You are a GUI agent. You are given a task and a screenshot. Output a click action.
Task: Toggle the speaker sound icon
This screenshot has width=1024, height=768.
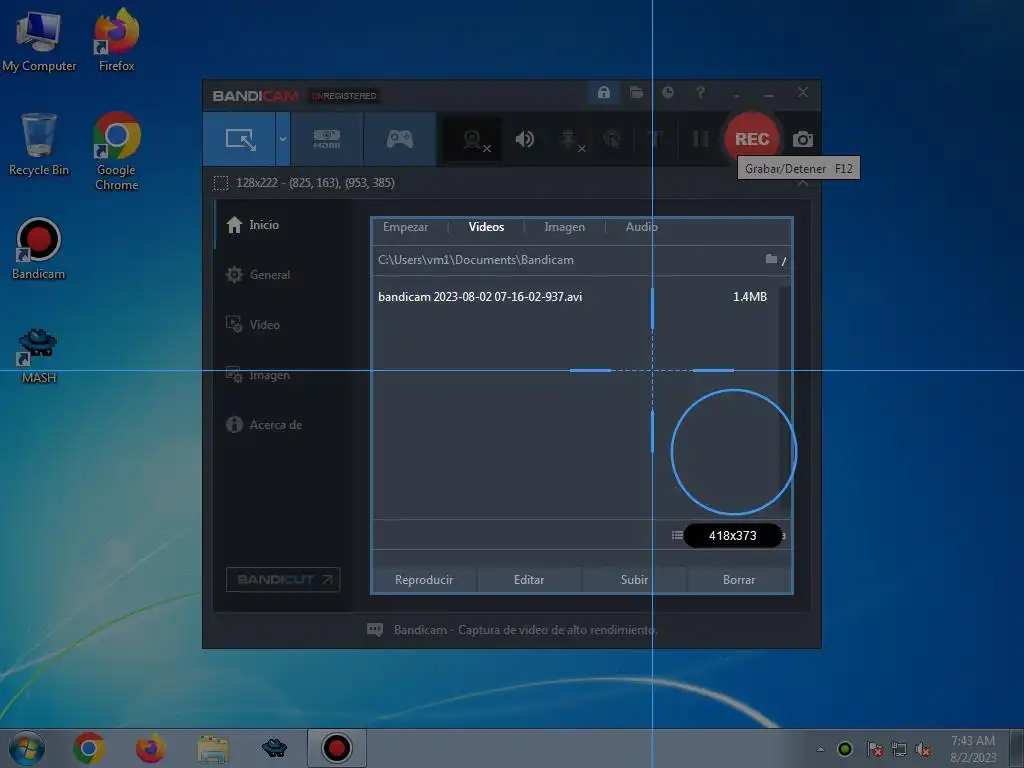pos(524,139)
